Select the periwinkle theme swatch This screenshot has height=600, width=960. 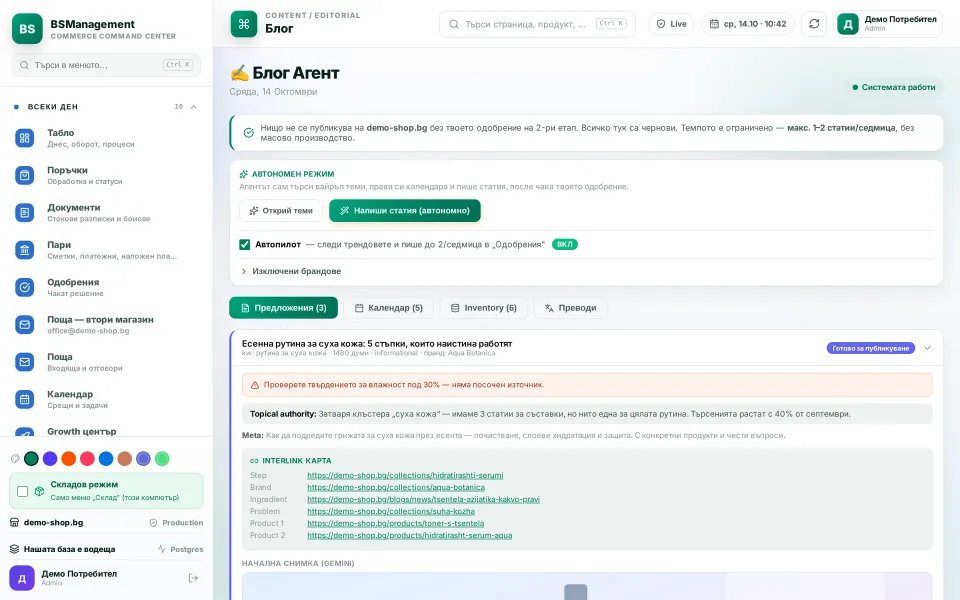pos(143,459)
